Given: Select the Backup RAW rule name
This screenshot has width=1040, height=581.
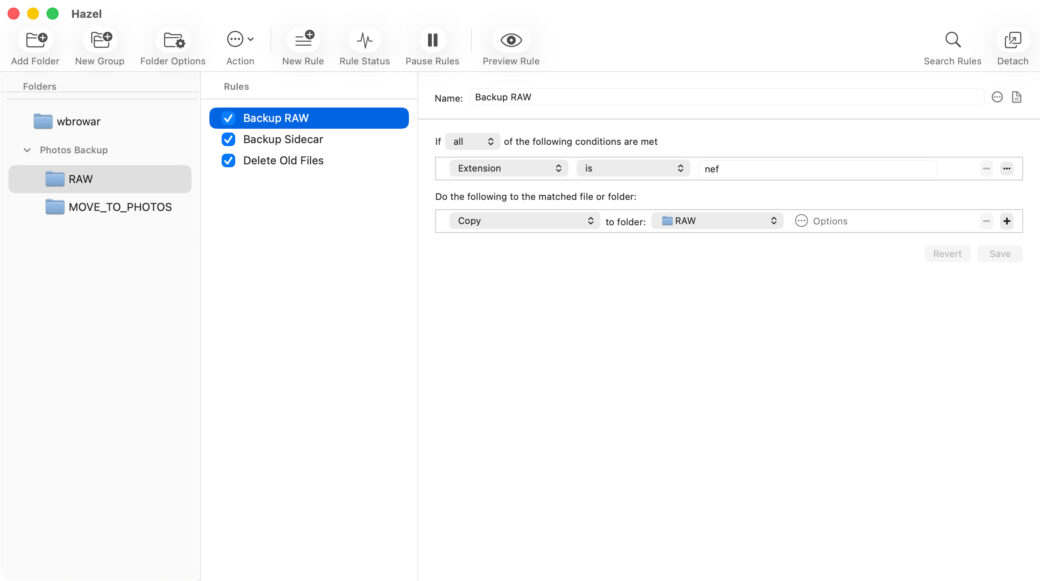Looking at the screenshot, I should coord(276,118).
